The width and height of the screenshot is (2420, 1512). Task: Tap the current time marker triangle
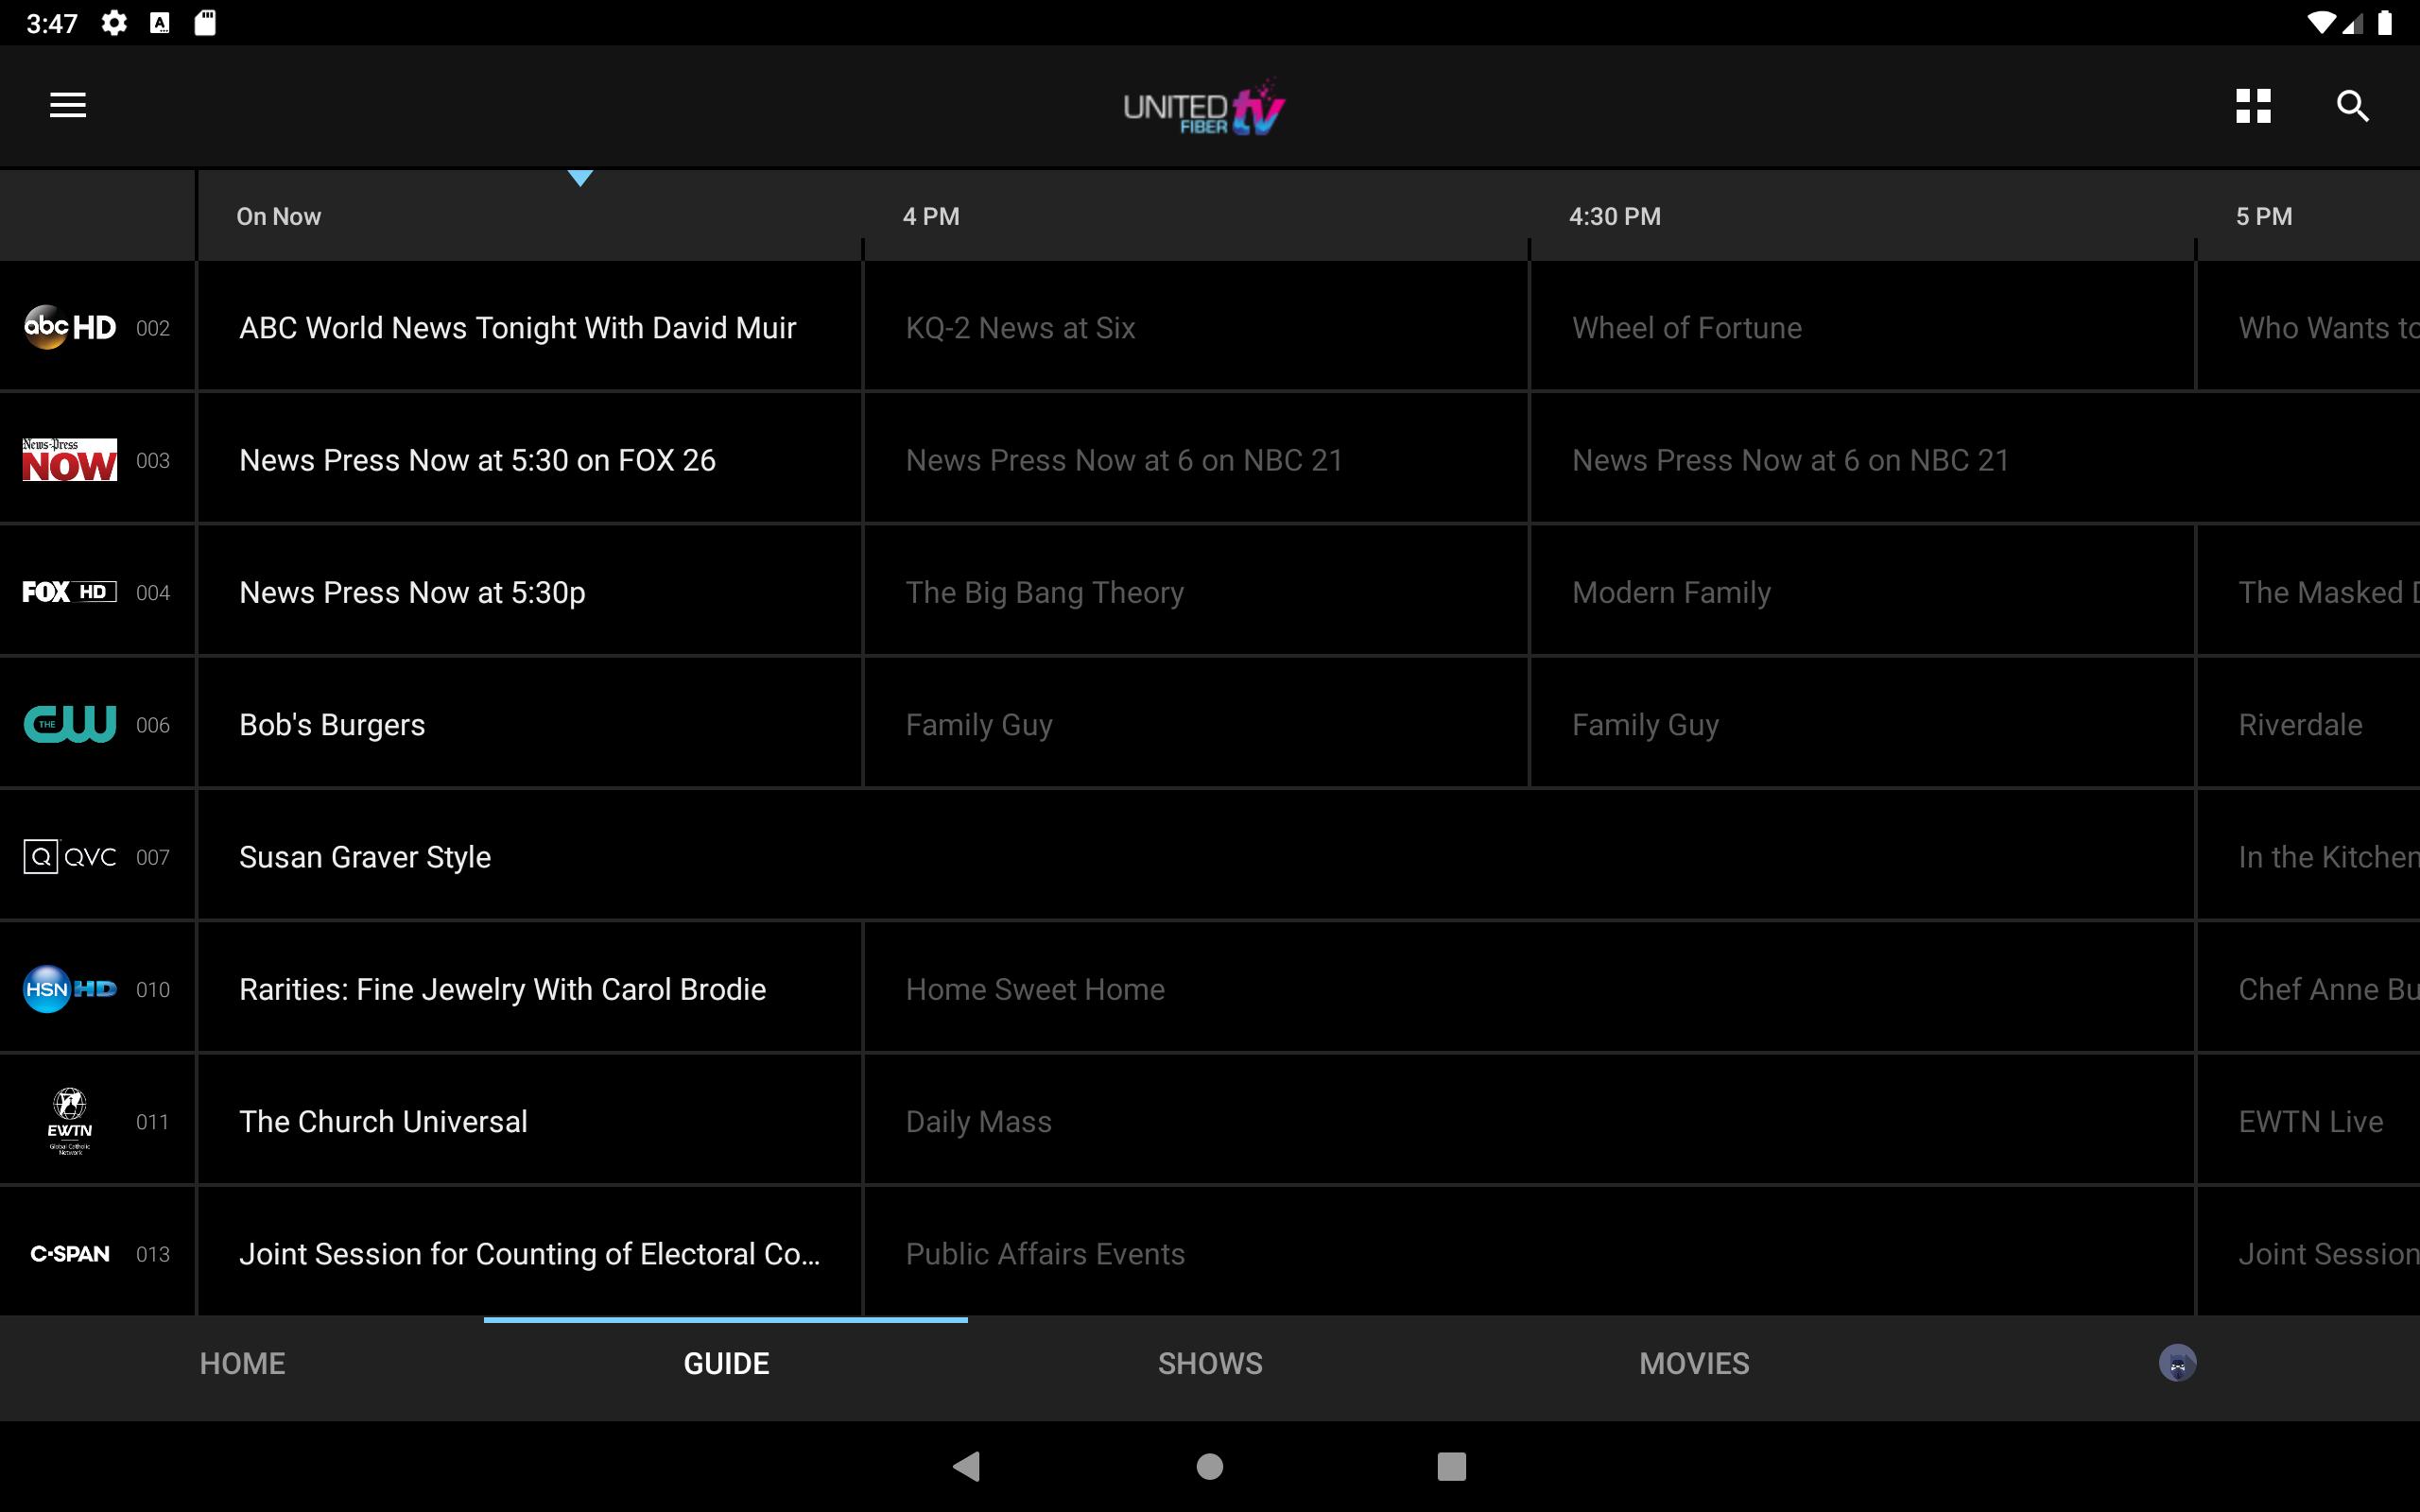pos(580,178)
